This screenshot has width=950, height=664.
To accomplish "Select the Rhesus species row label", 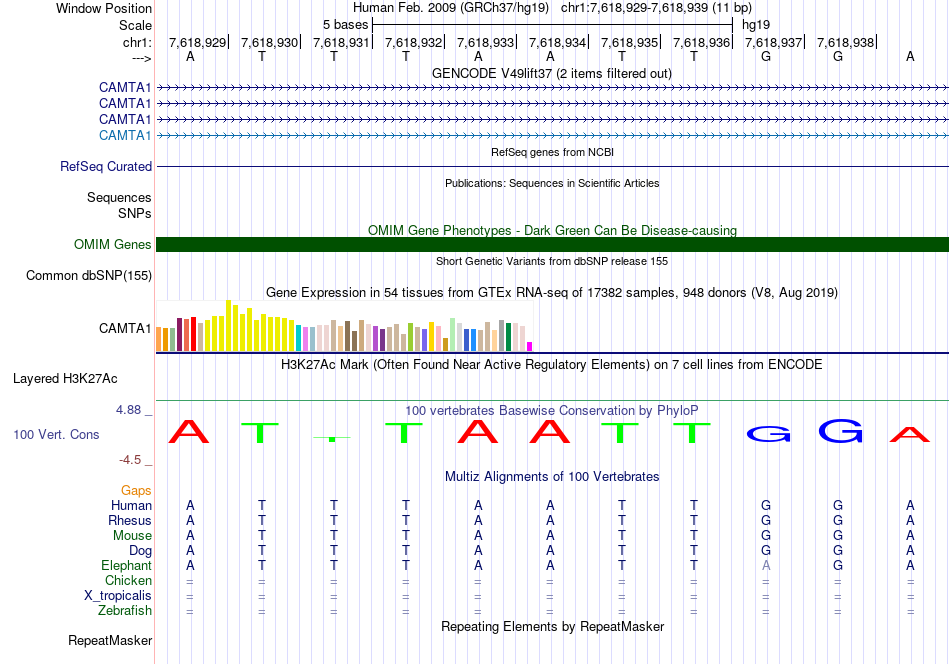I will 130,520.
